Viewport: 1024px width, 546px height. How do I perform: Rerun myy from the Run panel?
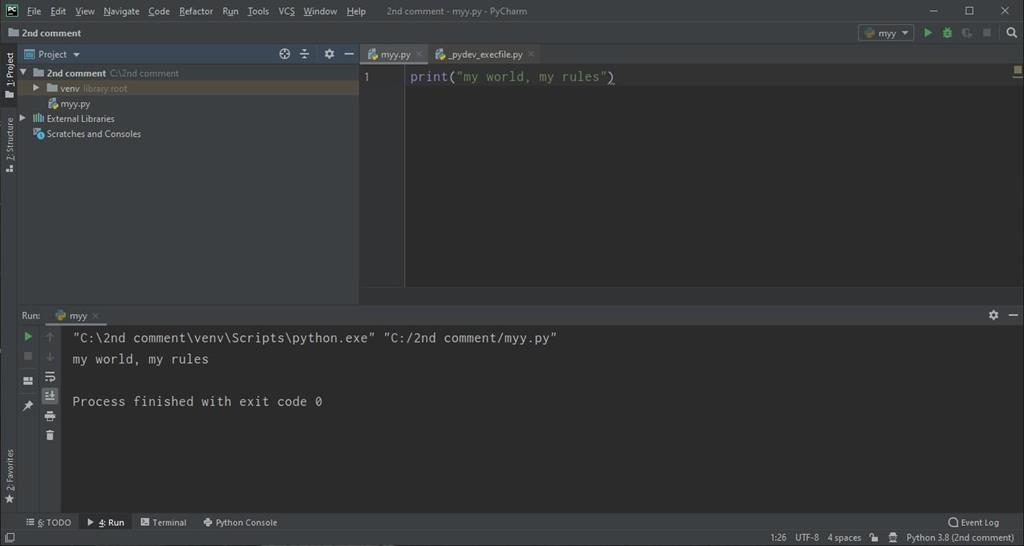tap(28, 337)
